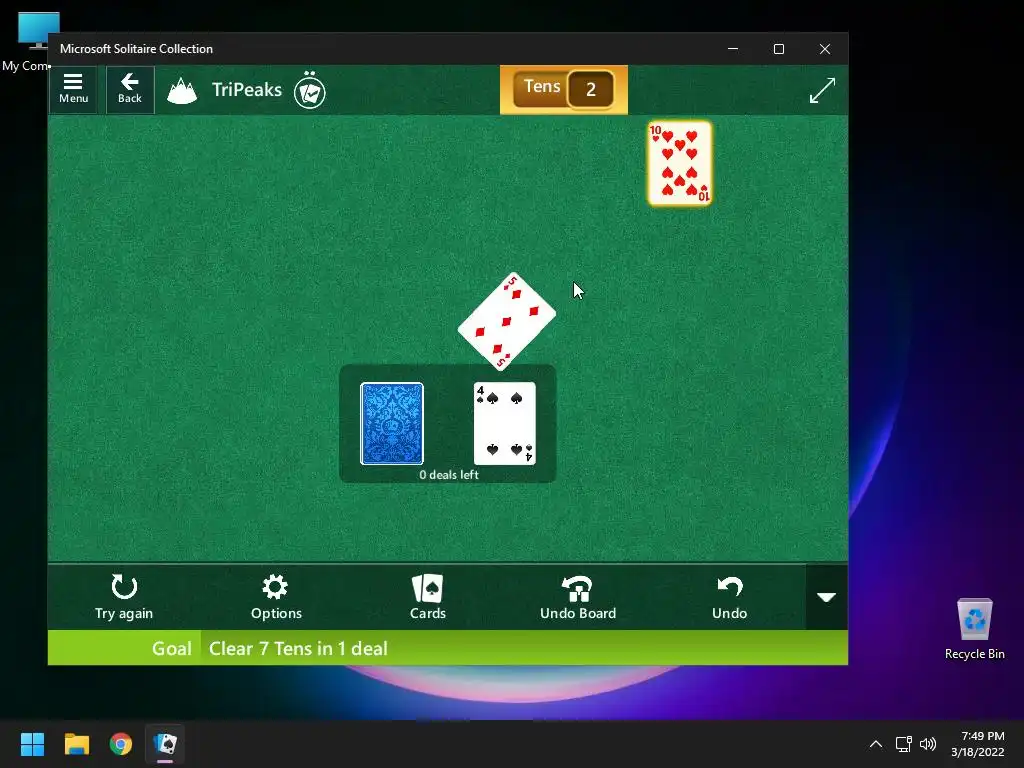Draw from the blue face-down deck
This screenshot has height=768, width=1024.
click(392, 424)
